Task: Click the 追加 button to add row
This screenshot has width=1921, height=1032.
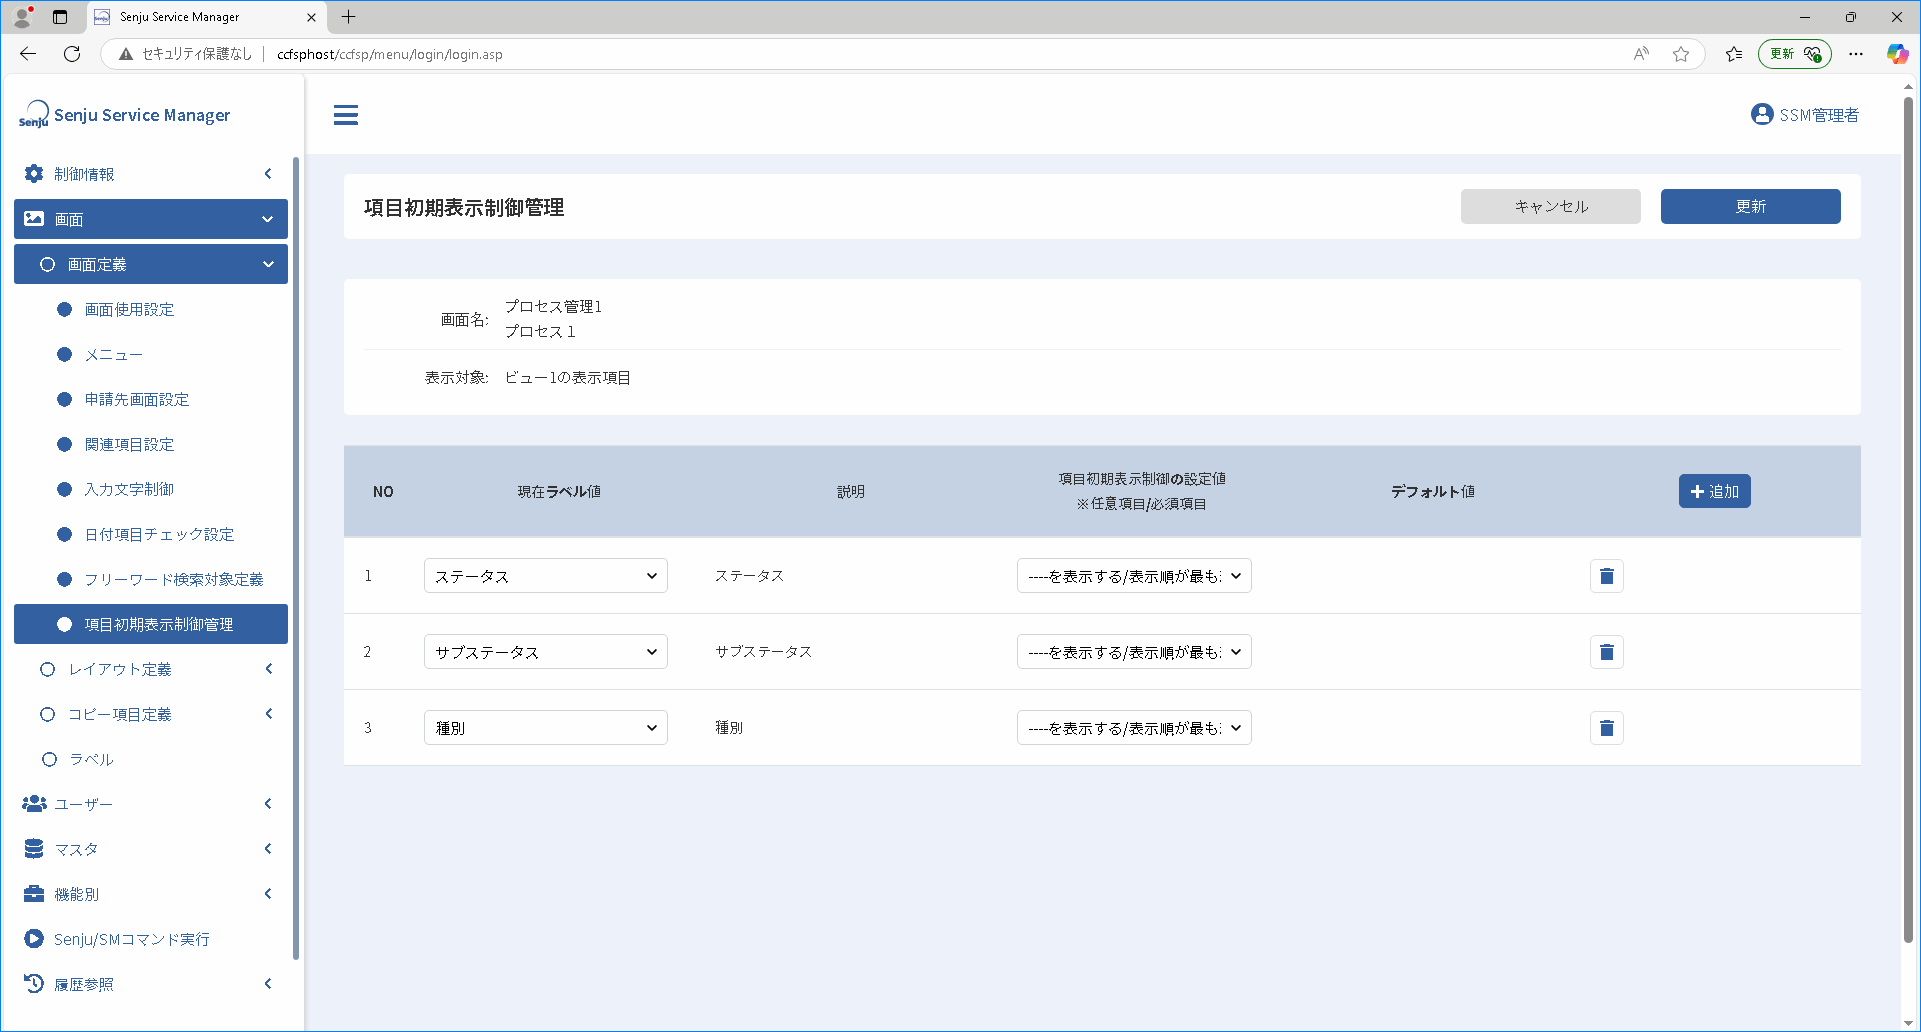Action: pyautogui.click(x=1715, y=491)
